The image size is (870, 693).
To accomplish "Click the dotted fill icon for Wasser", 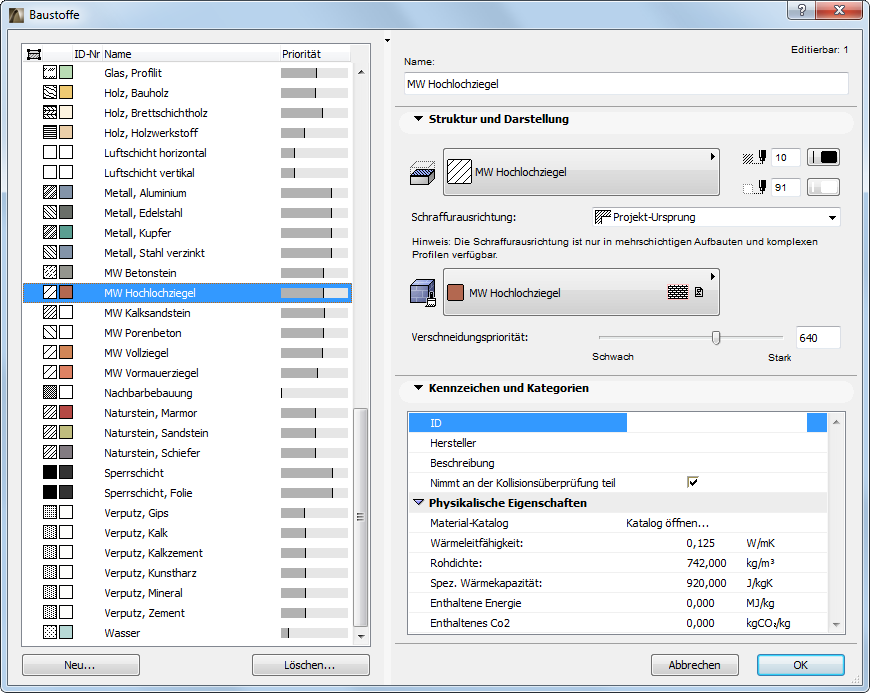I will pyautogui.click(x=50, y=631).
